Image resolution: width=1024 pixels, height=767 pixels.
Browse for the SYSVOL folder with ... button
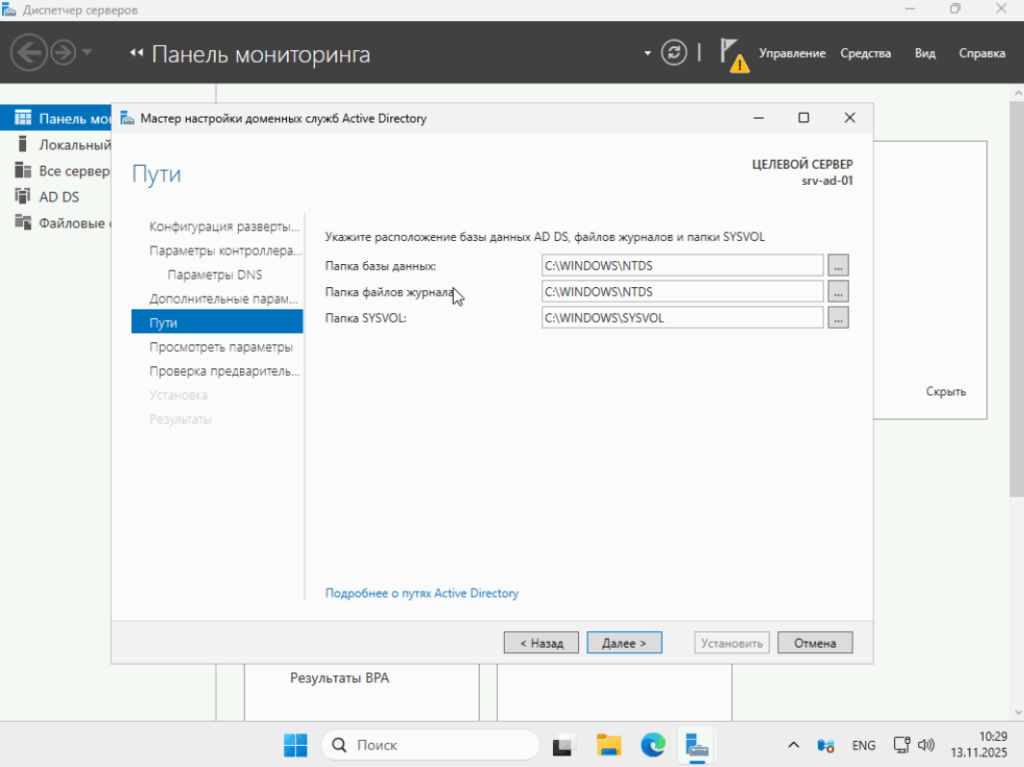[x=838, y=316]
